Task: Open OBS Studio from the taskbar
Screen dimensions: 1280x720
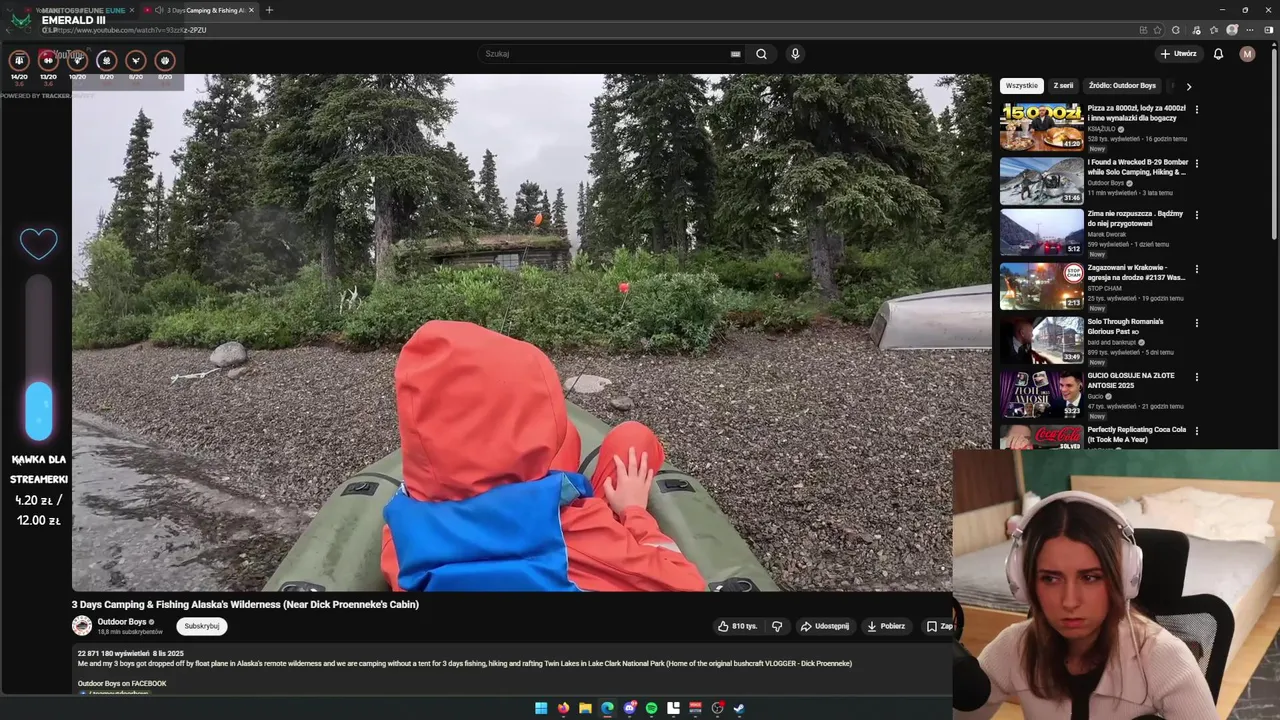Action: pyautogui.click(x=717, y=708)
